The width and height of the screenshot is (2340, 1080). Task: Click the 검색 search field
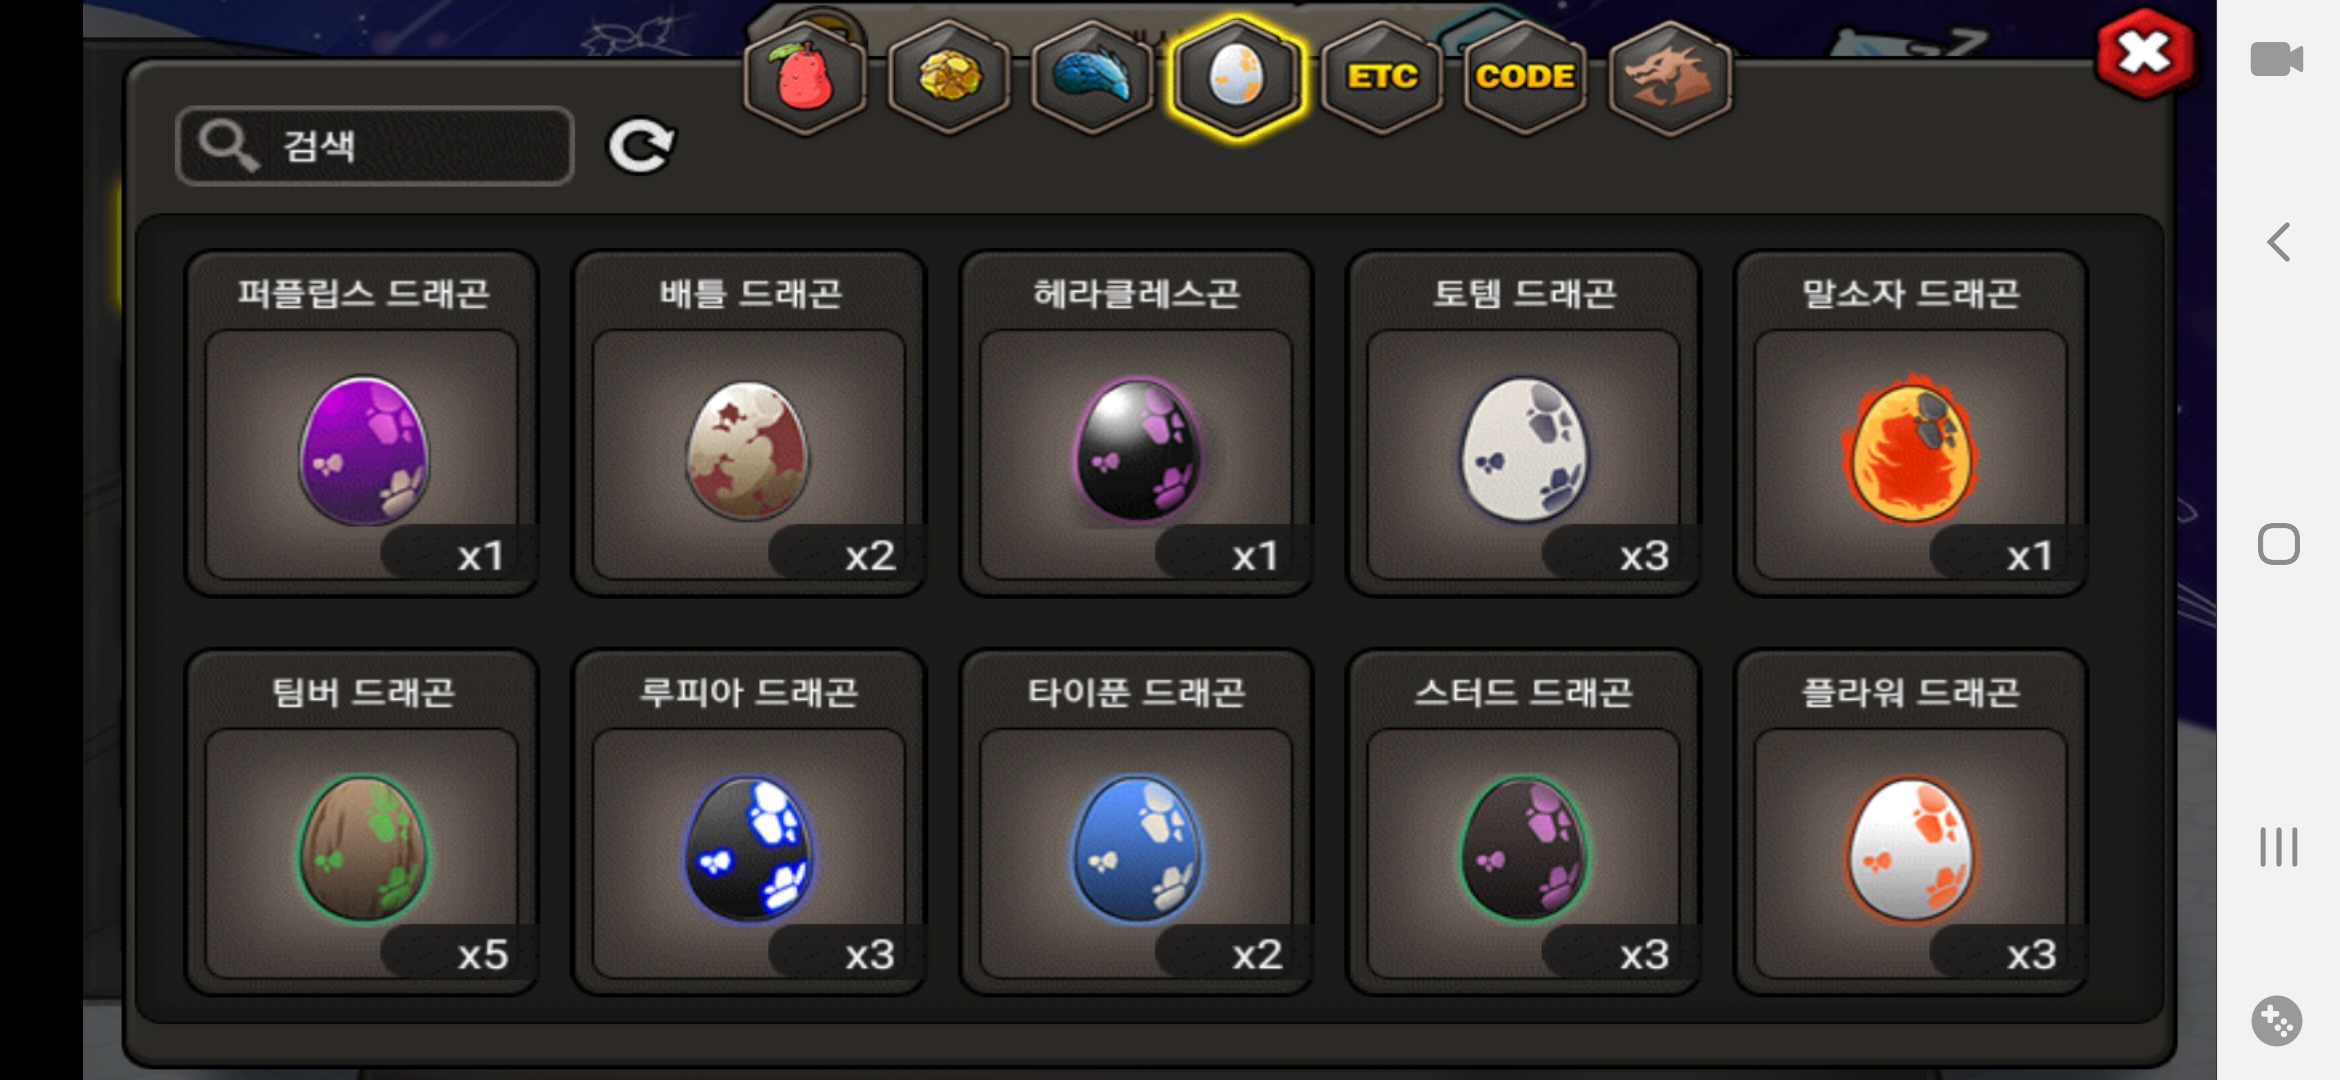pos(375,146)
